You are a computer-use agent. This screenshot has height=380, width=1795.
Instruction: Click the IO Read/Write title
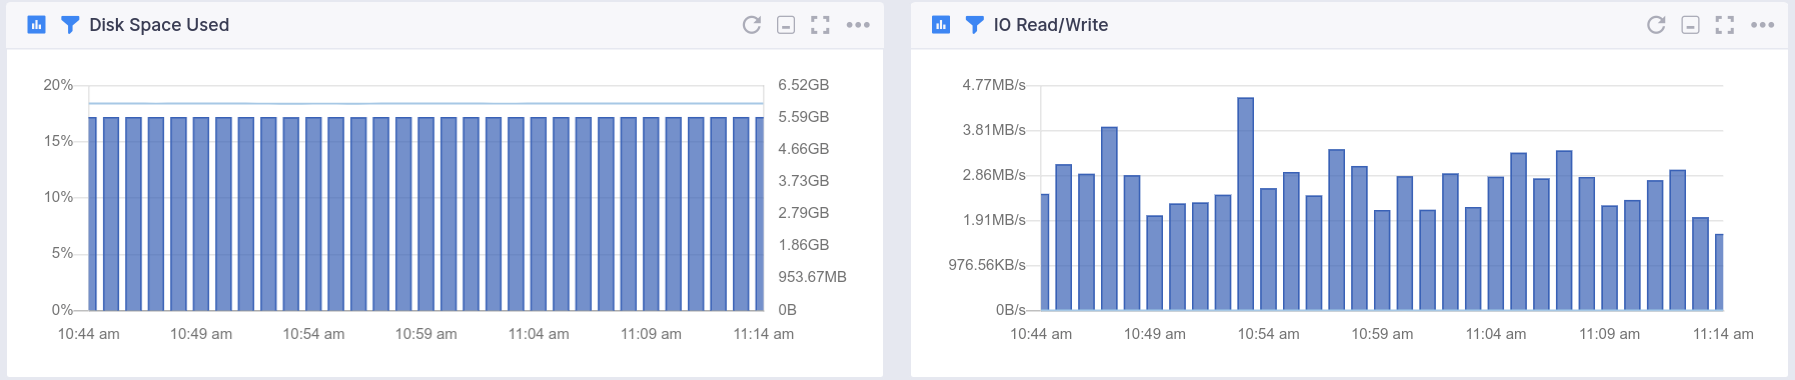(x=1051, y=25)
